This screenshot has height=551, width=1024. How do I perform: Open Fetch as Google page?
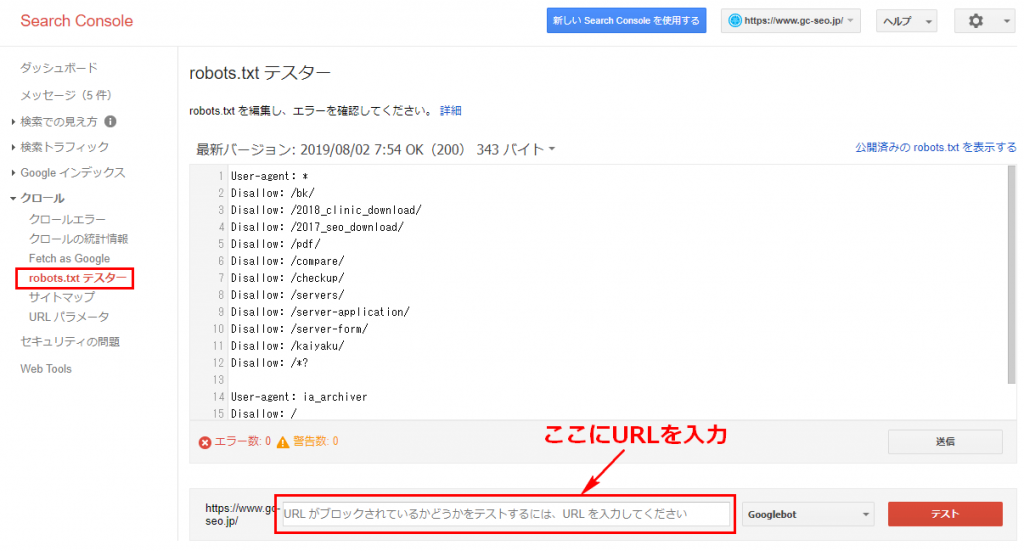pos(69,259)
